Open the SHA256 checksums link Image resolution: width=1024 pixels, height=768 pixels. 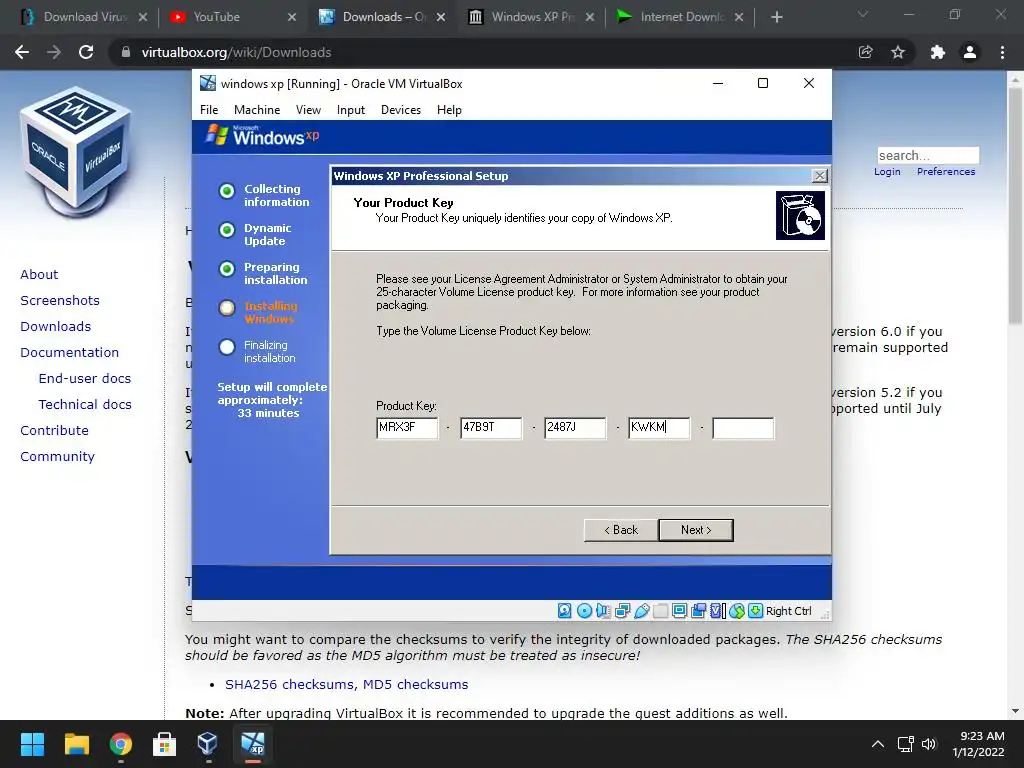pyautogui.click(x=290, y=684)
